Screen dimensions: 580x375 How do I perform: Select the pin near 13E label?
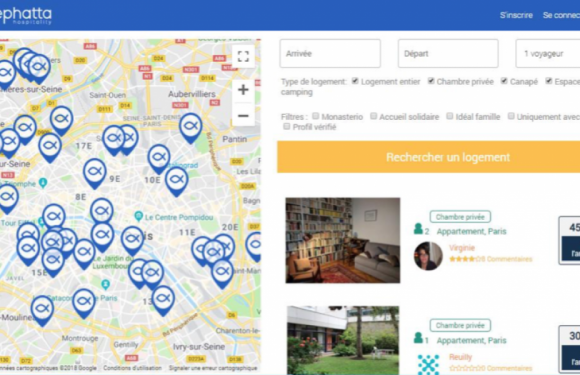point(163,301)
